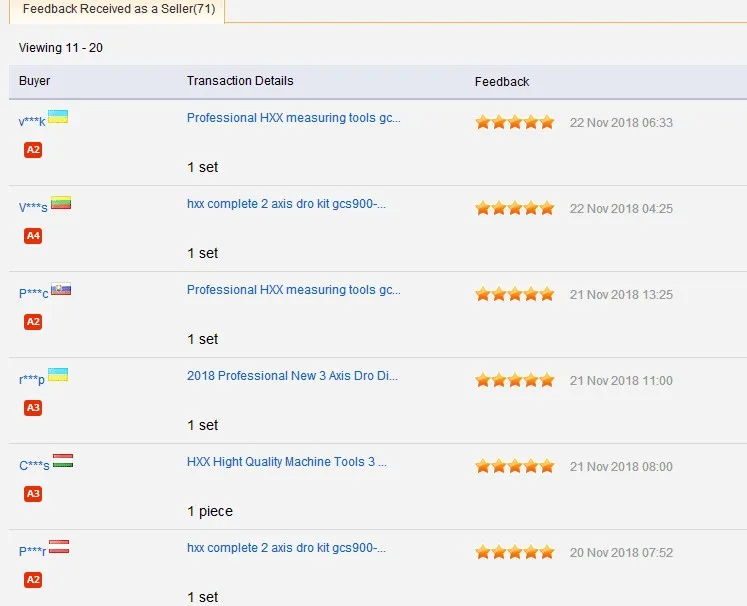Open Professional HXX measuring tools link from P***c

coord(293,290)
